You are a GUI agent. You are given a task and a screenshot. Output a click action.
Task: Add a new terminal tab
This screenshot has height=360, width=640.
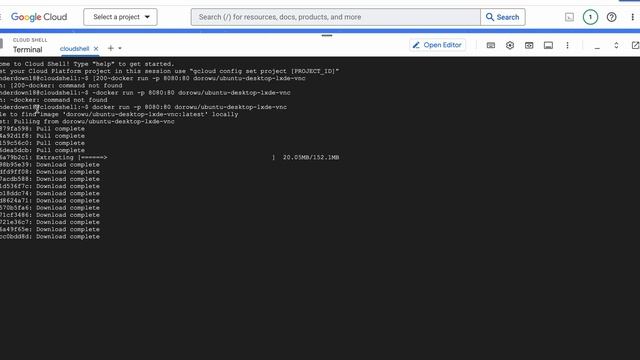coord(111,48)
